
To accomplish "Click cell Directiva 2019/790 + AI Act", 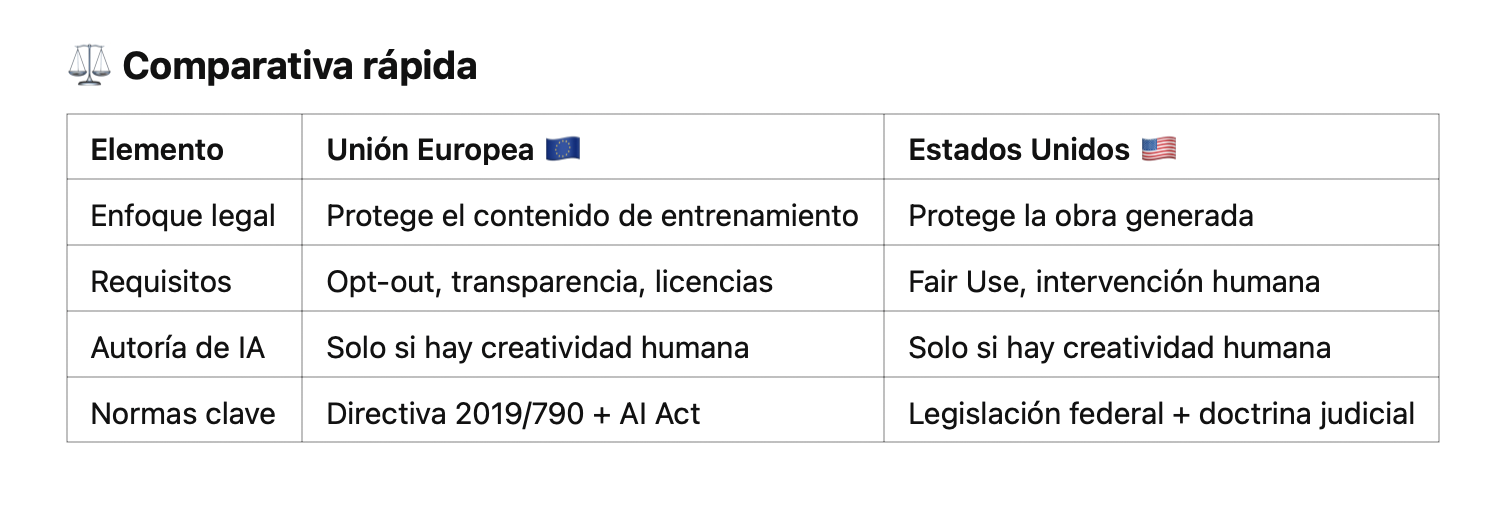I will pyautogui.click(x=514, y=413).
